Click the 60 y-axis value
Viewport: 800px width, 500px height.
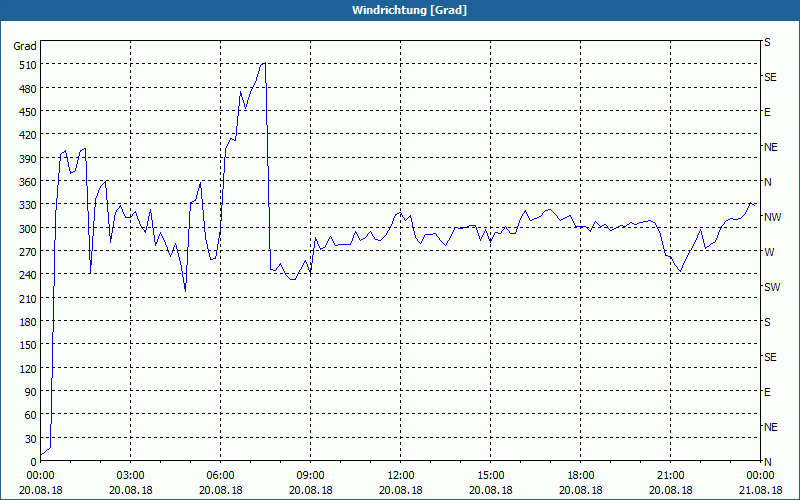click(31, 415)
